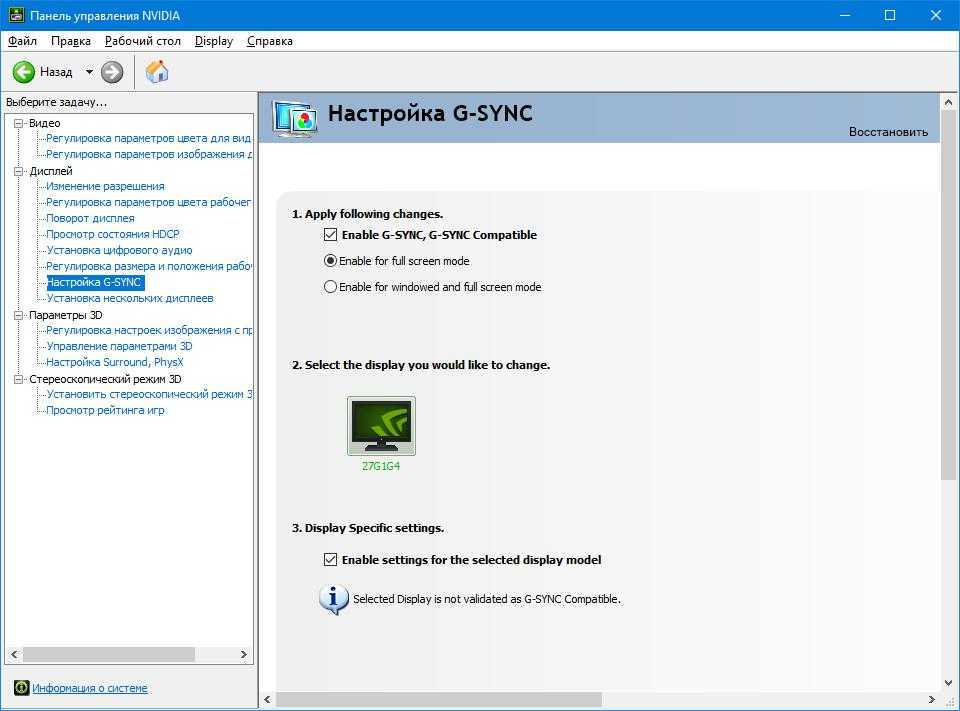Screen dimensions: 960x711
Task: Open the Файл menu
Action: coord(22,41)
